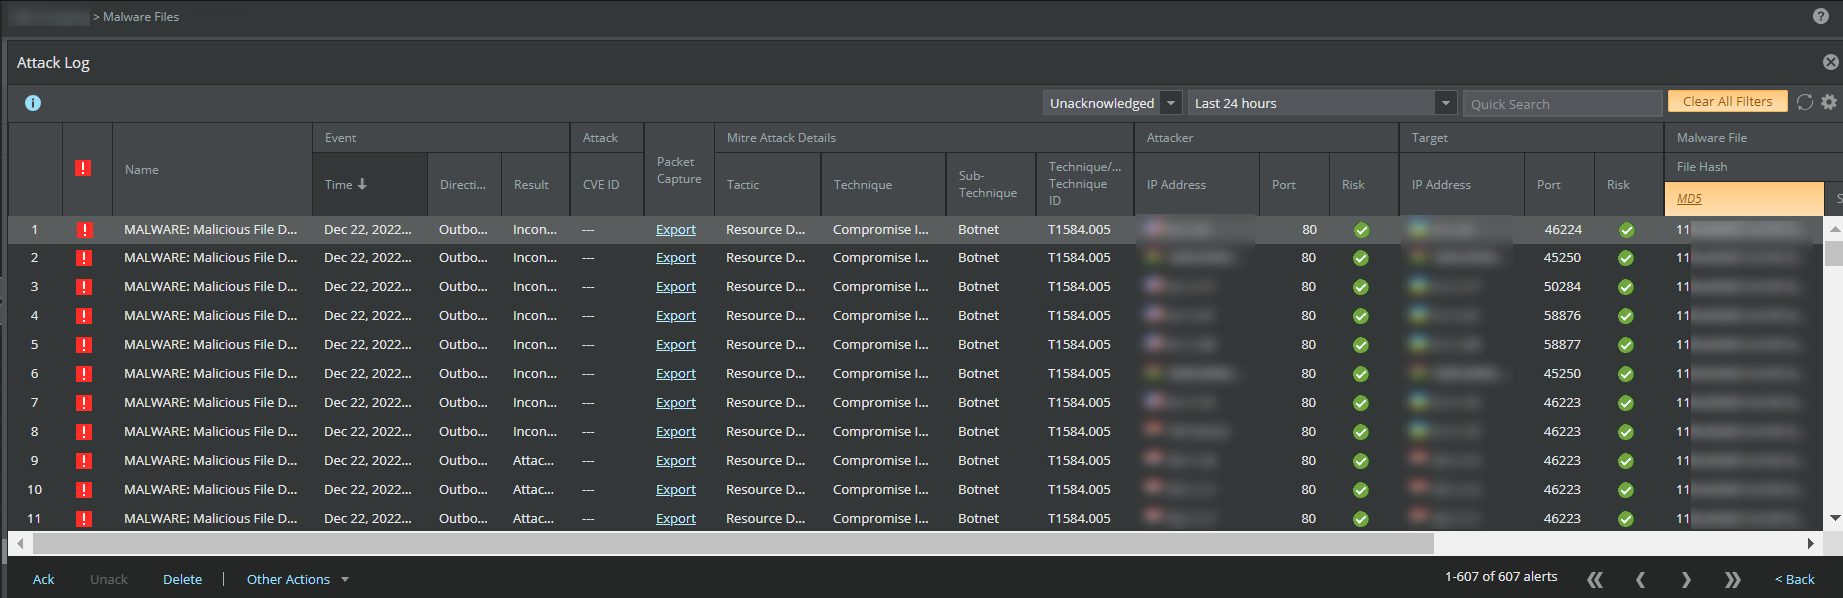Click red severity icon in row 4
The image size is (1843, 598).
point(85,316)
